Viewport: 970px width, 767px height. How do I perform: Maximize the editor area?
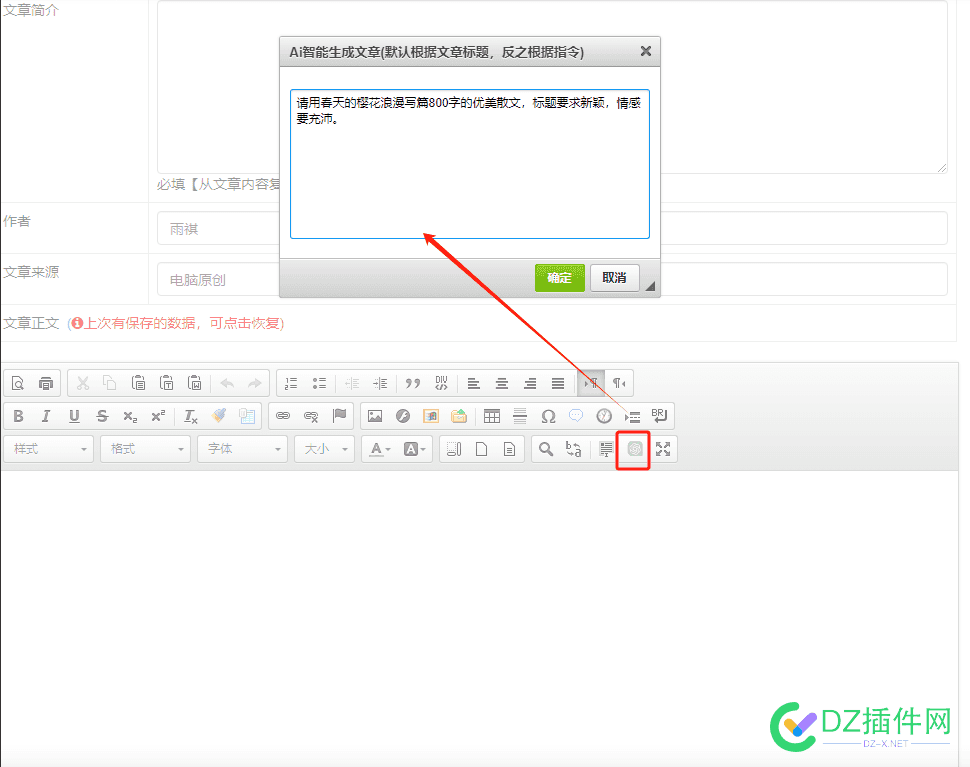(x=663, y=449)
